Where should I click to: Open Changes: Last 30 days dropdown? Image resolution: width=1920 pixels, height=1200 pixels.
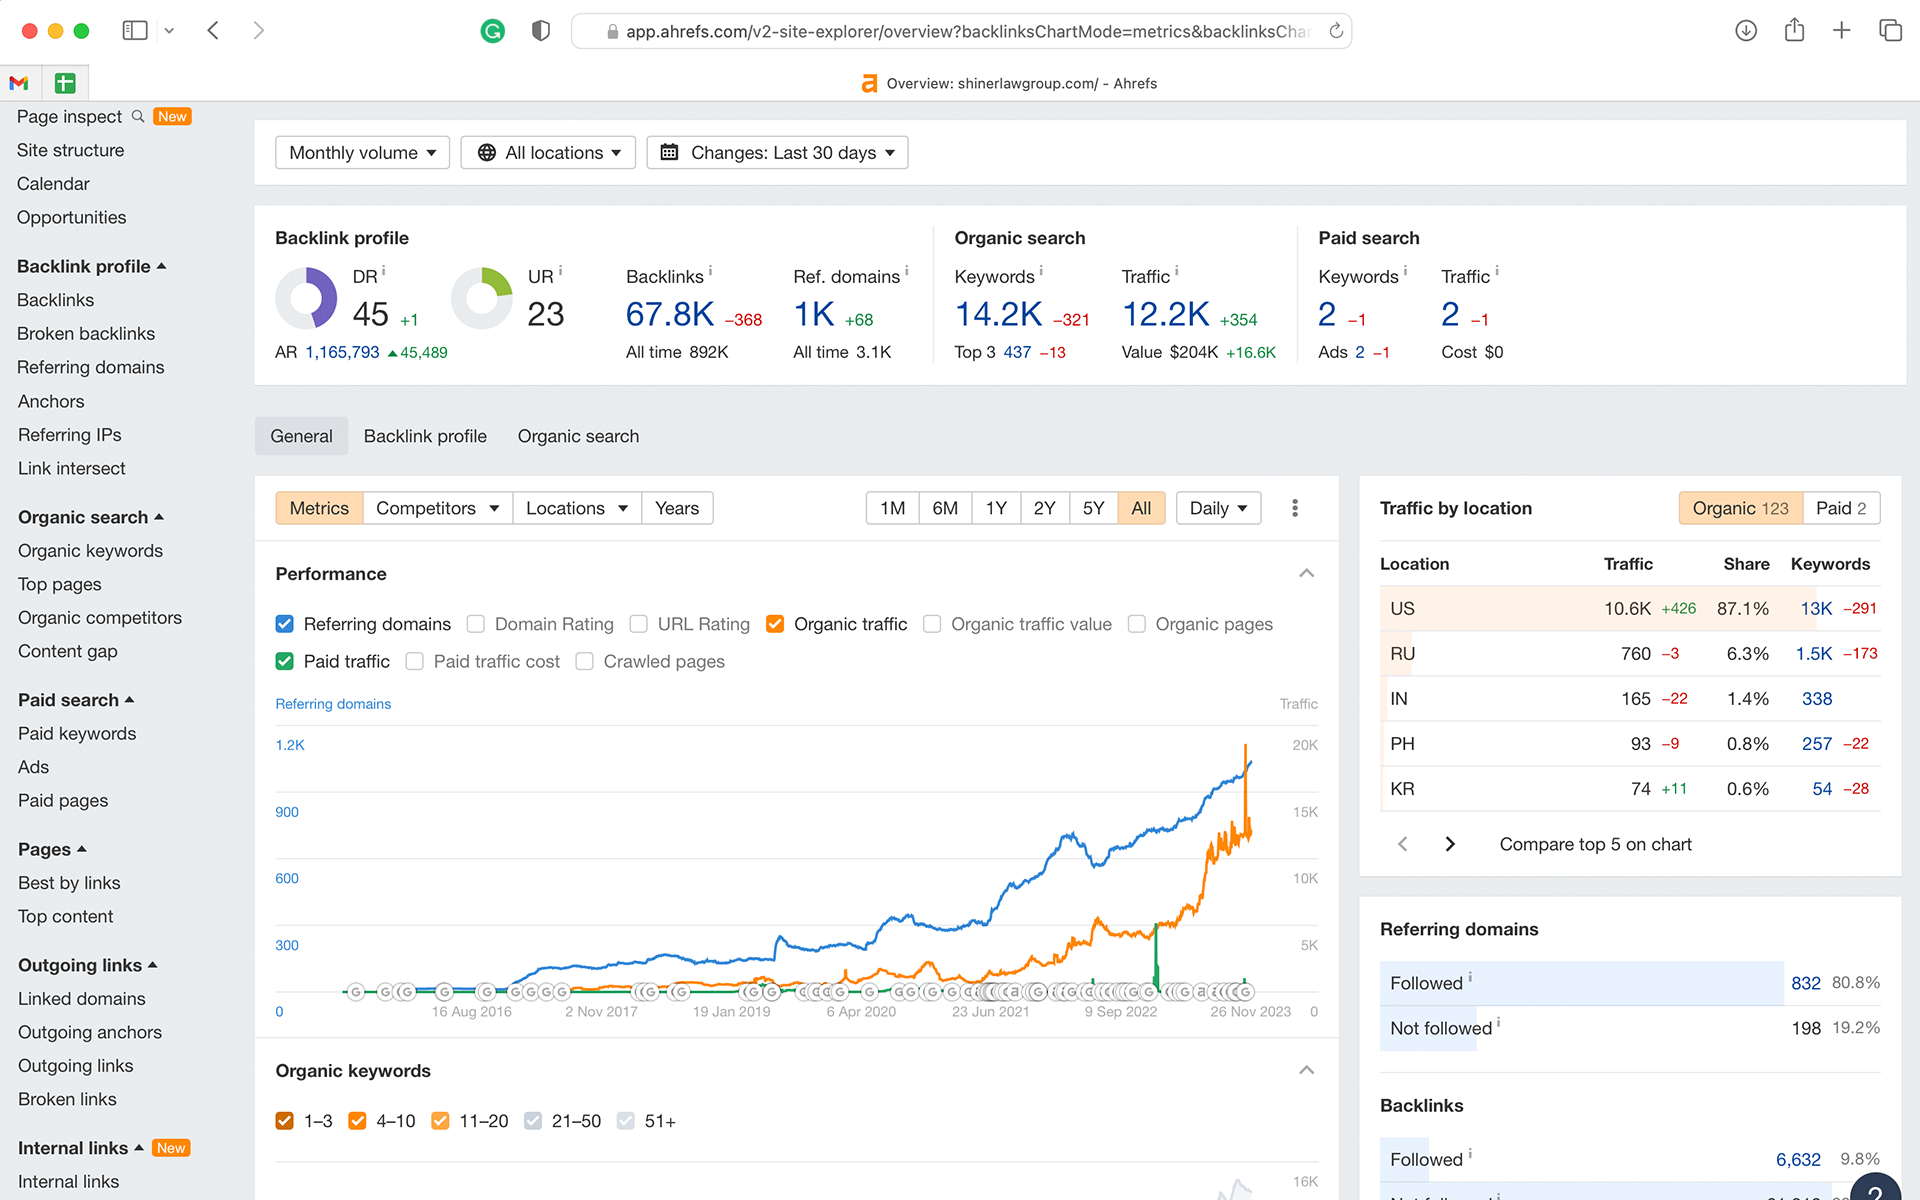(x=777, y=152)
